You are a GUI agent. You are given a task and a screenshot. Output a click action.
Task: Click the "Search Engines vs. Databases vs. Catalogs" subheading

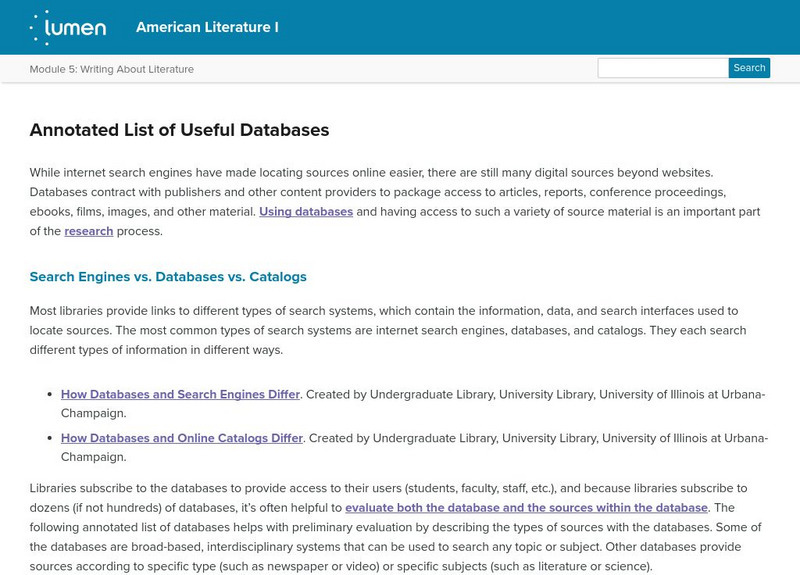click(168, 277)
